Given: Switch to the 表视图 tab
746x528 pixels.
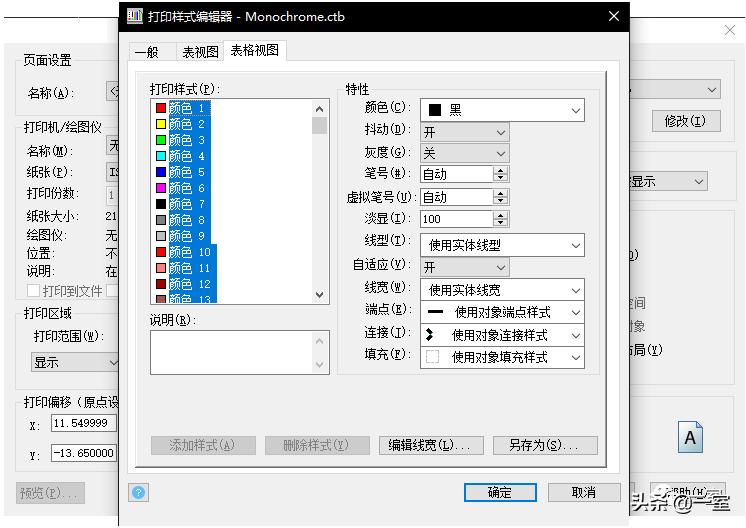Looking at the screenshot, I should (x=200, y=52).
